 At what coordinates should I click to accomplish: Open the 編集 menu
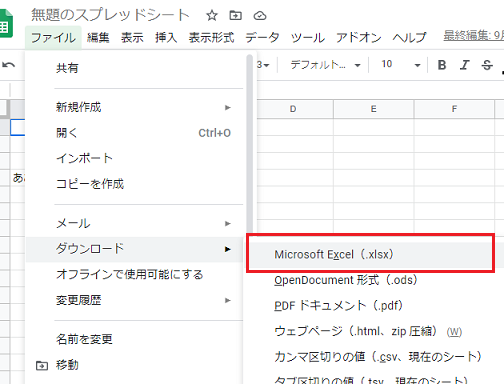pos(98,38)
